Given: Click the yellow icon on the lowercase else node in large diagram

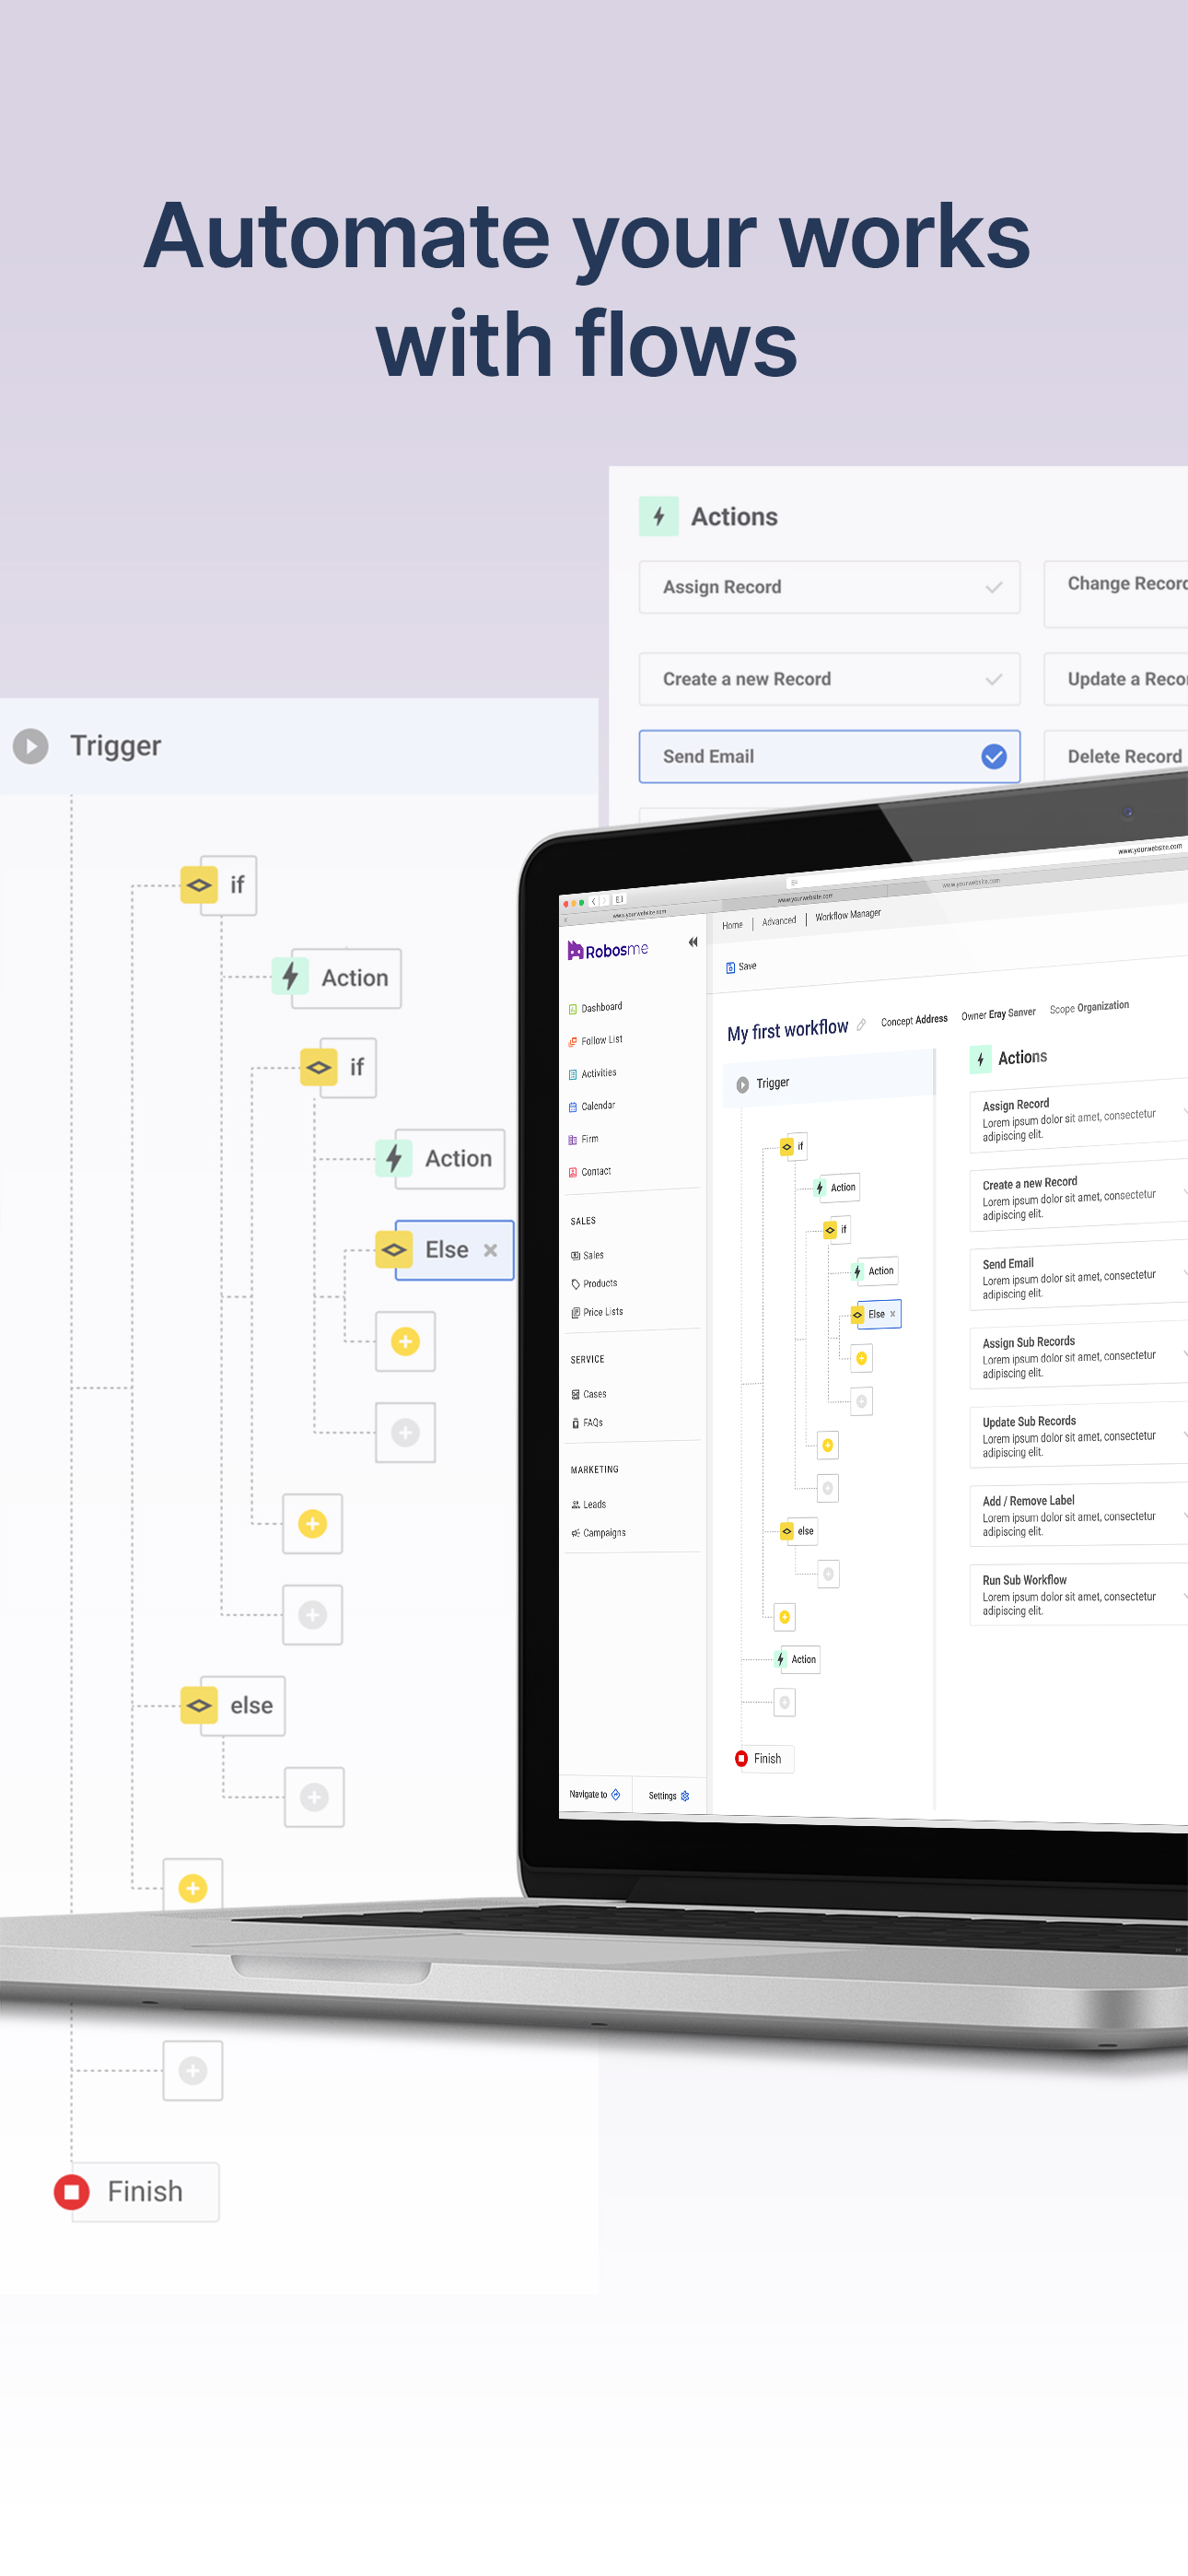Looking at the screenshot, I should 199,1705.
